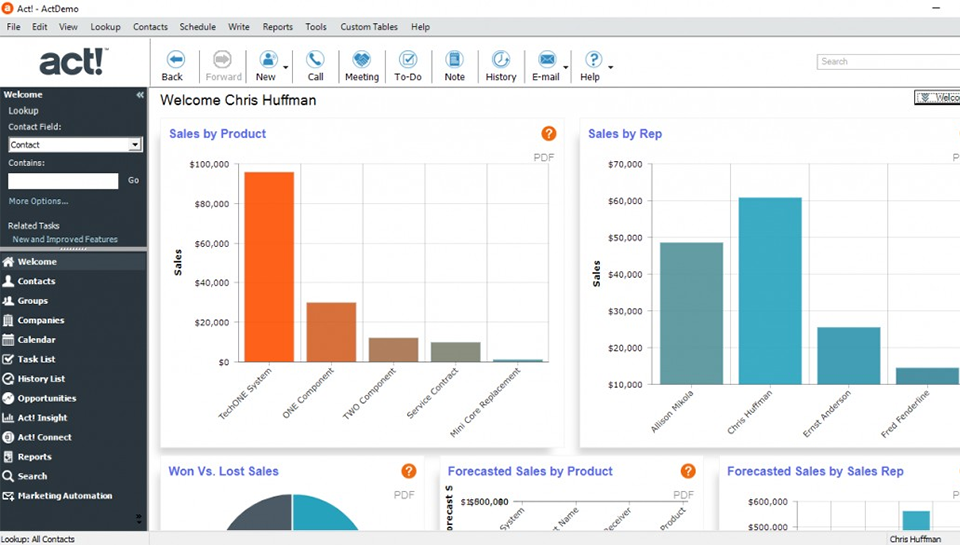Open the Contact Field combo box
This screenshot has height=545, width=960.
tap(75, 145)
